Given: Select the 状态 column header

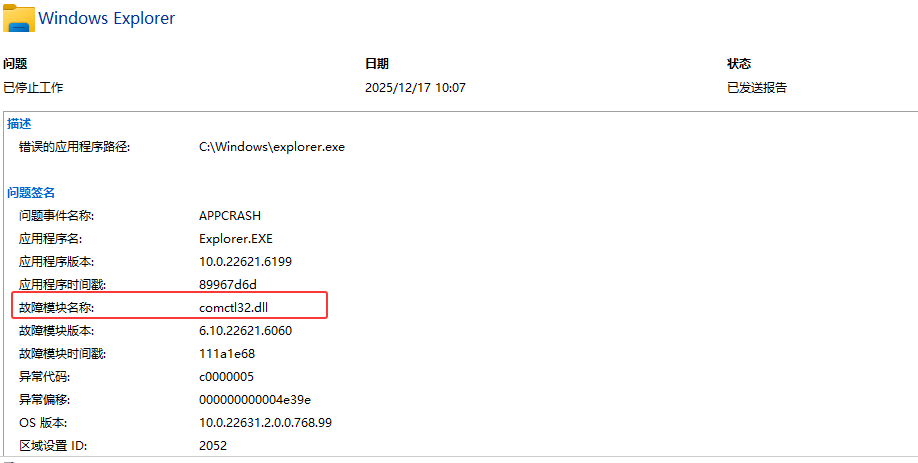Looking at the screenshot, I should pyautogui.click(x=739, y=64).
